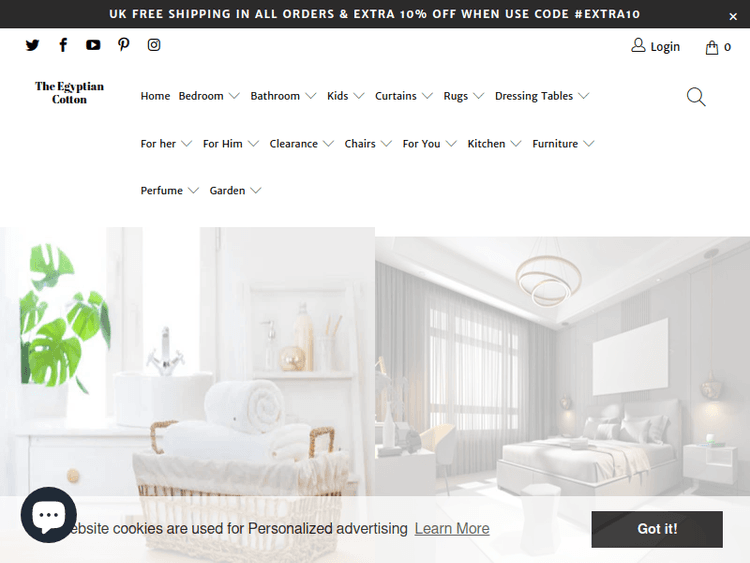This screenshot has width=750, height=563.
Task: Open the search magnifier icon
Action: (x=695, y=97)
